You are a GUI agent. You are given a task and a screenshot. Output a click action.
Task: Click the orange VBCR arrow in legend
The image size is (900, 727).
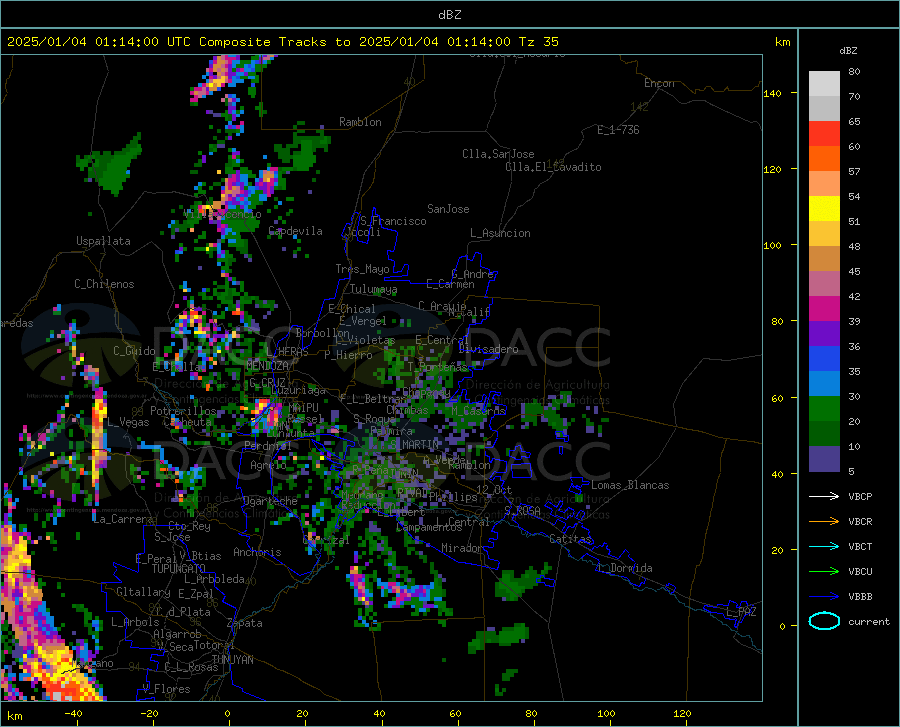click(x=824, y=522)
